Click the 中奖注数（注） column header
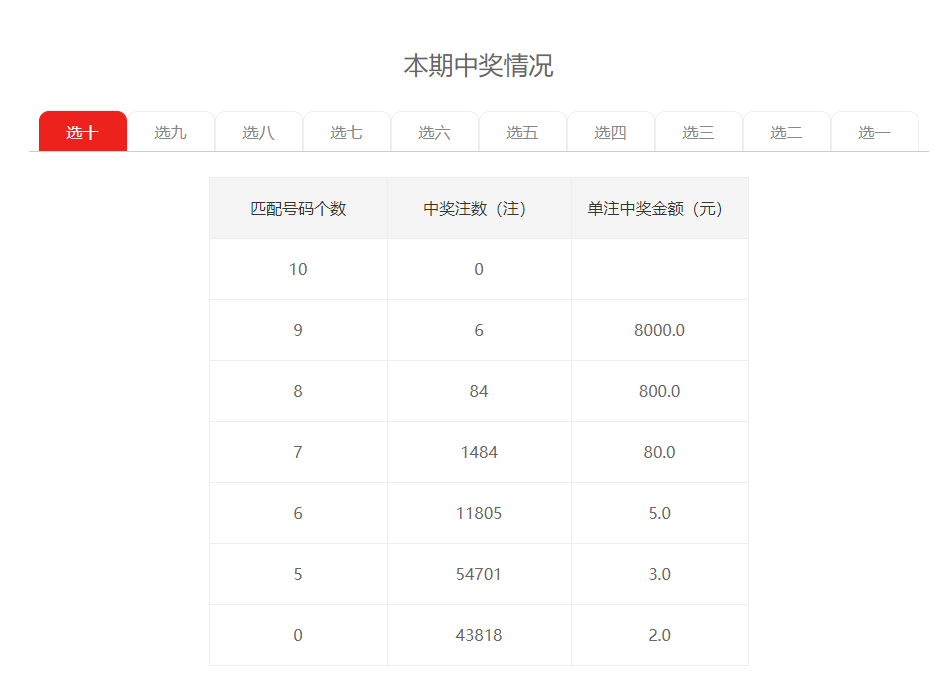Viewport: 951px width, 674px height. (x=479, y=209)
